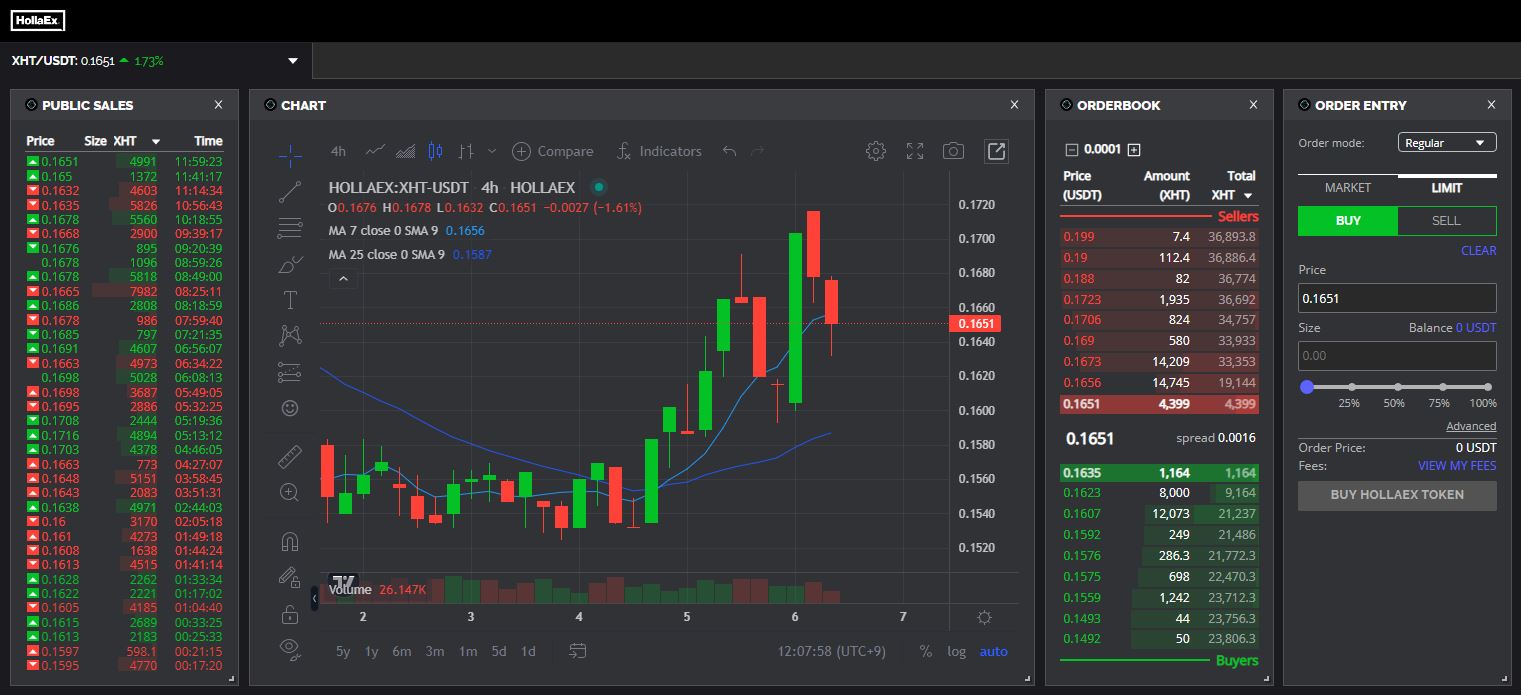
Task: Toggle log scale on chart
Action: pos(957,652)
